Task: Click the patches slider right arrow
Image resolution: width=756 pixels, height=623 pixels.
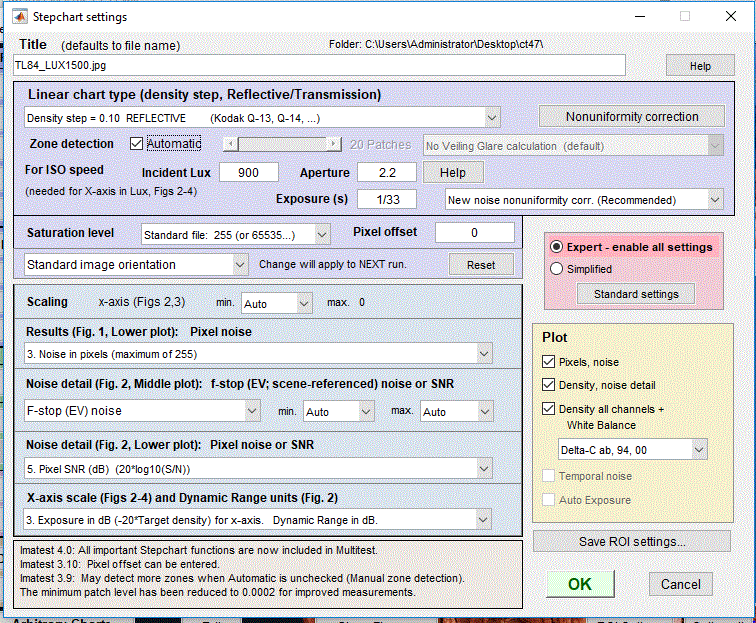Action: (x=334, y=144)
